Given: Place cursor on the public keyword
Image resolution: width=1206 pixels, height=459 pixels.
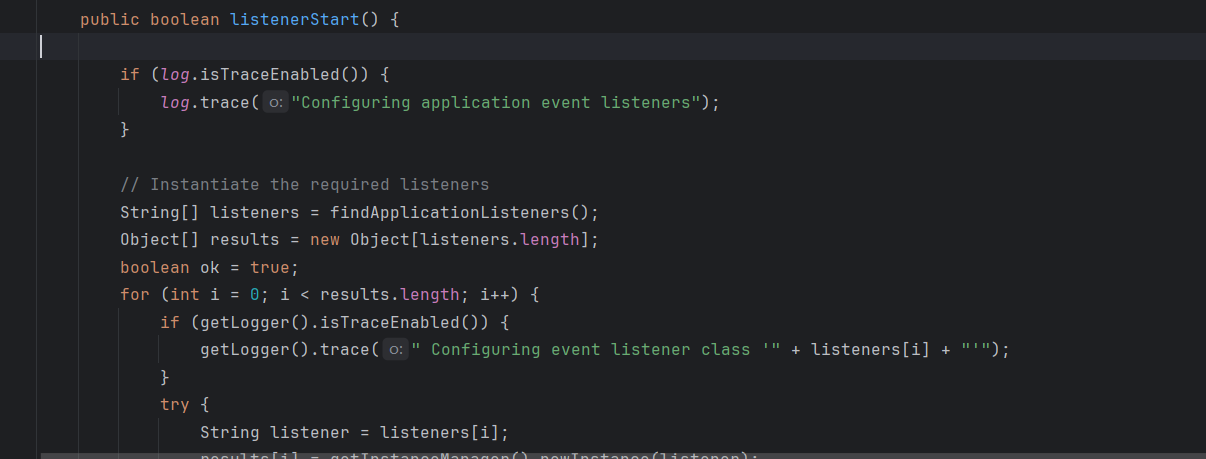Looking at the screenshot, I should point(110,20).
